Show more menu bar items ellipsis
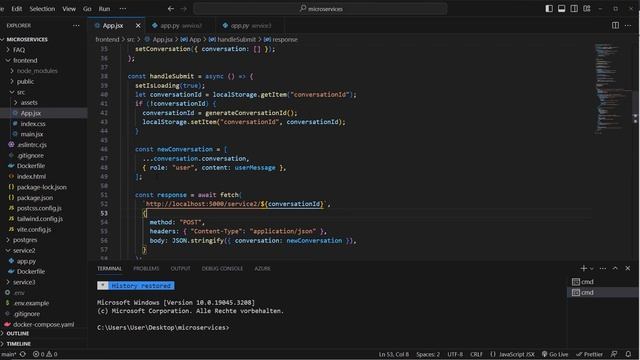The width and height of the screenshot is (640, 360). [x=122, y=9]
